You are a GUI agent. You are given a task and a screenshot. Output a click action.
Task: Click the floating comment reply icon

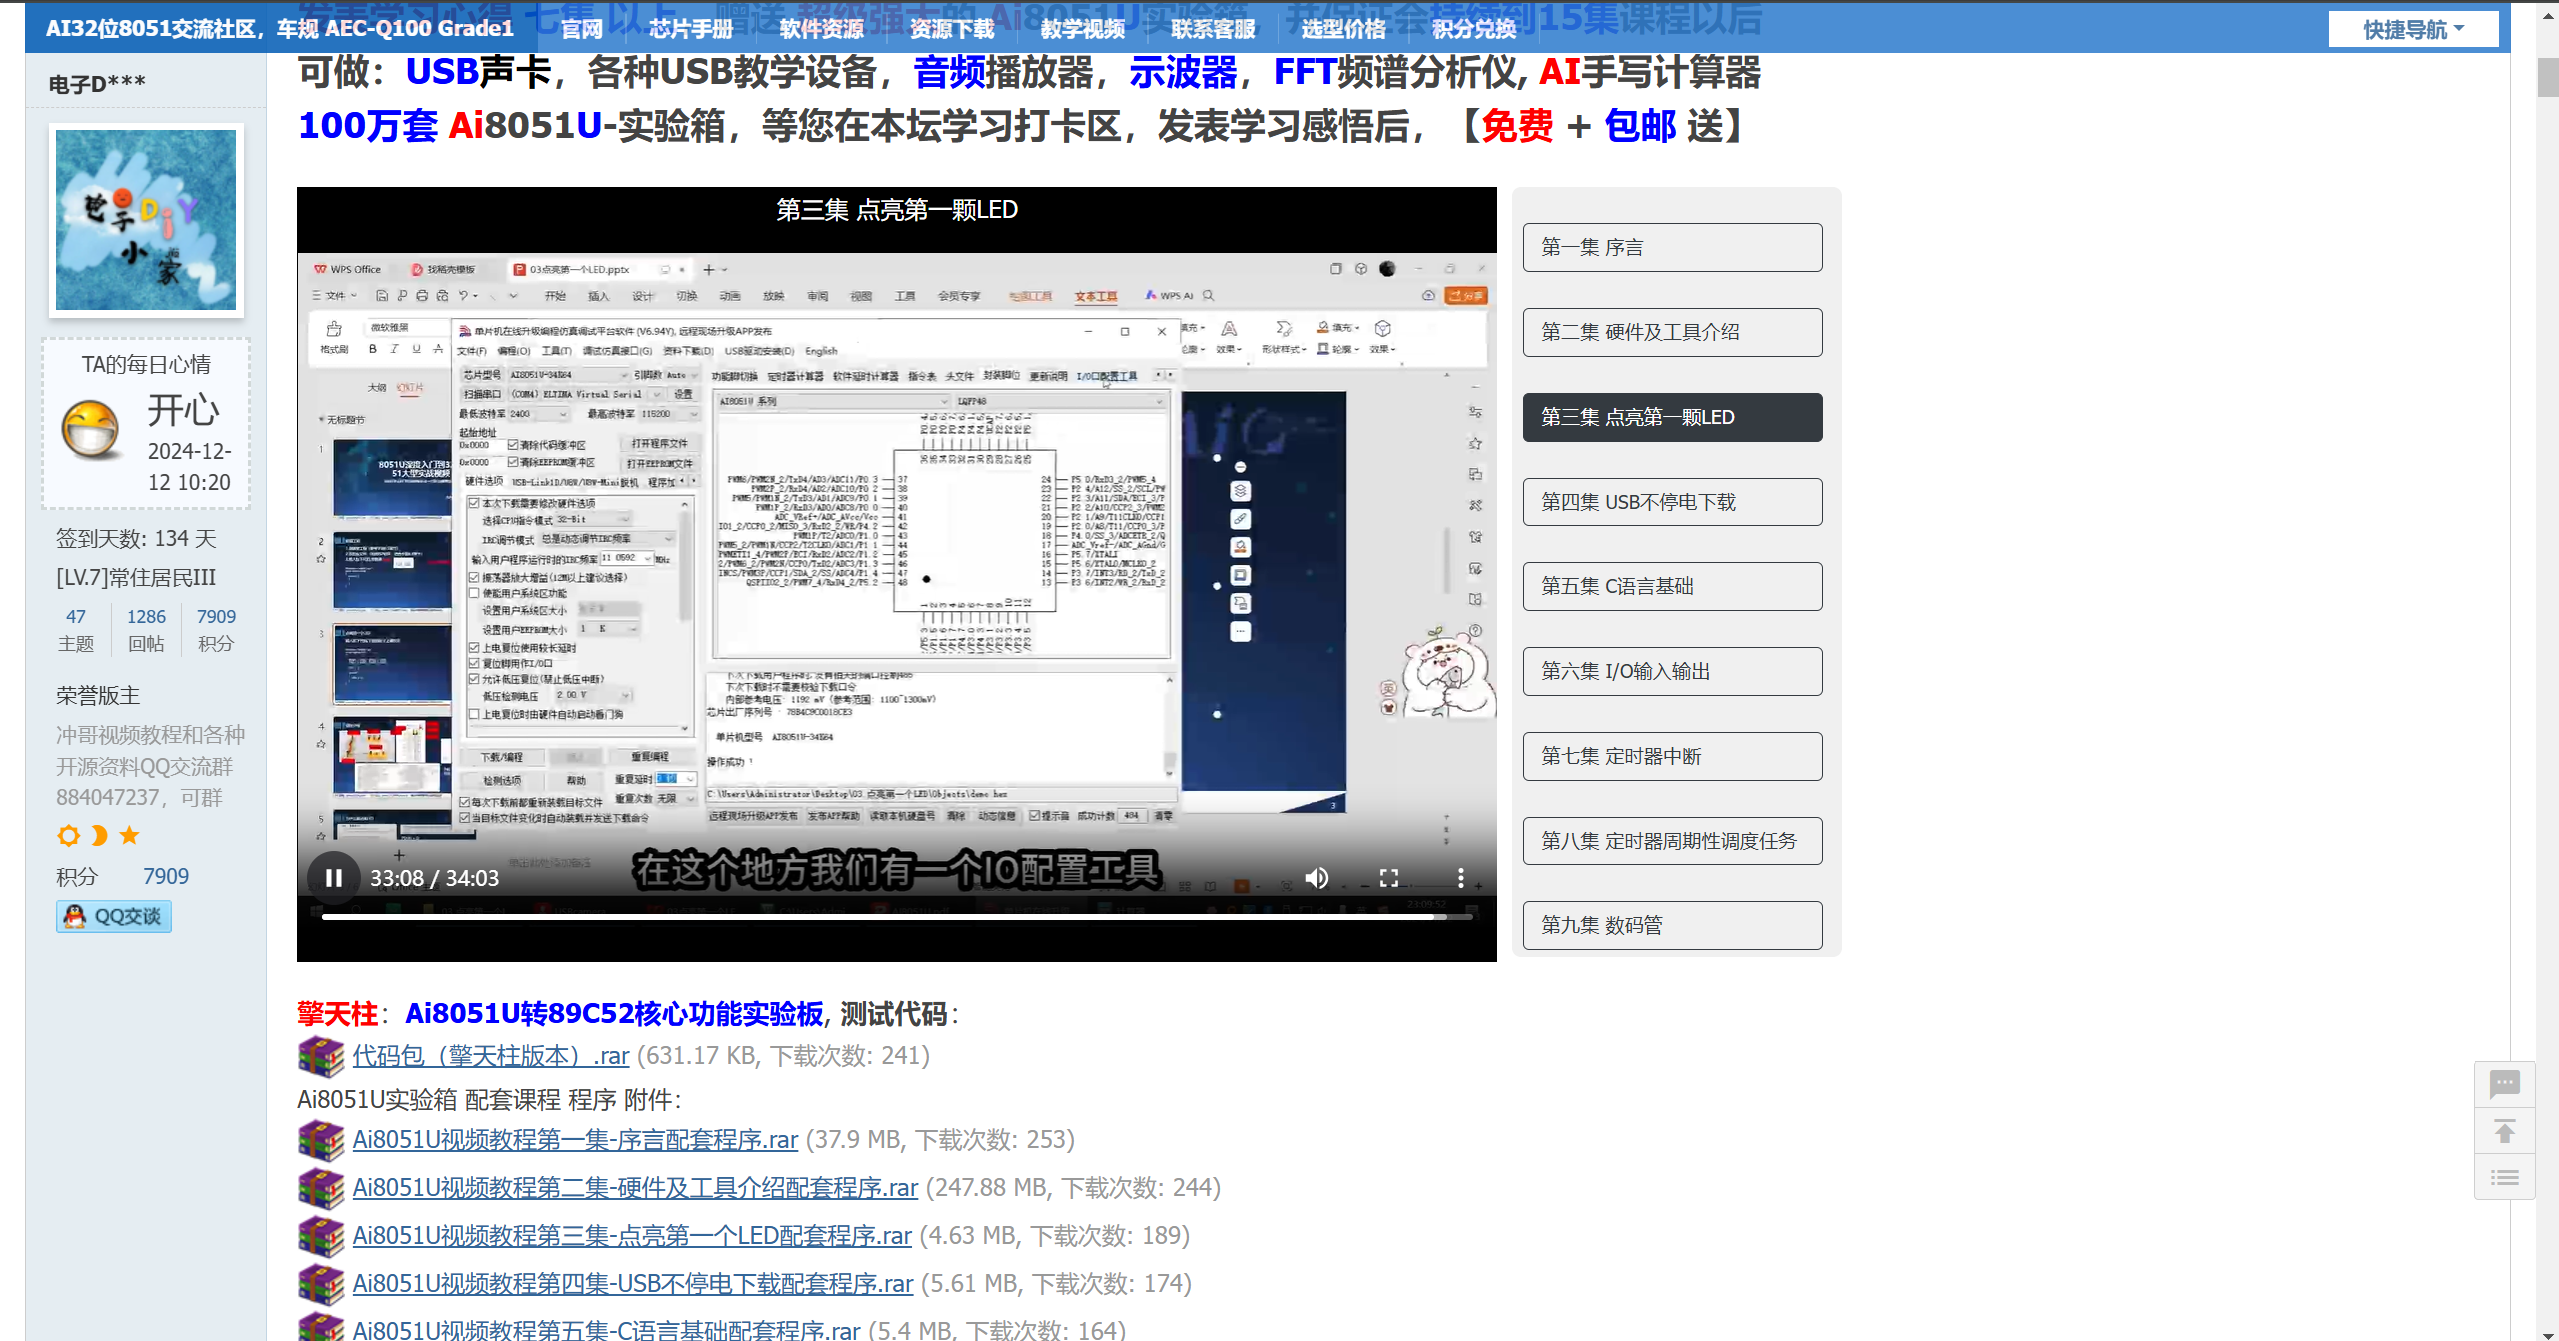pyautogui.click(x=2504, y=1084)
